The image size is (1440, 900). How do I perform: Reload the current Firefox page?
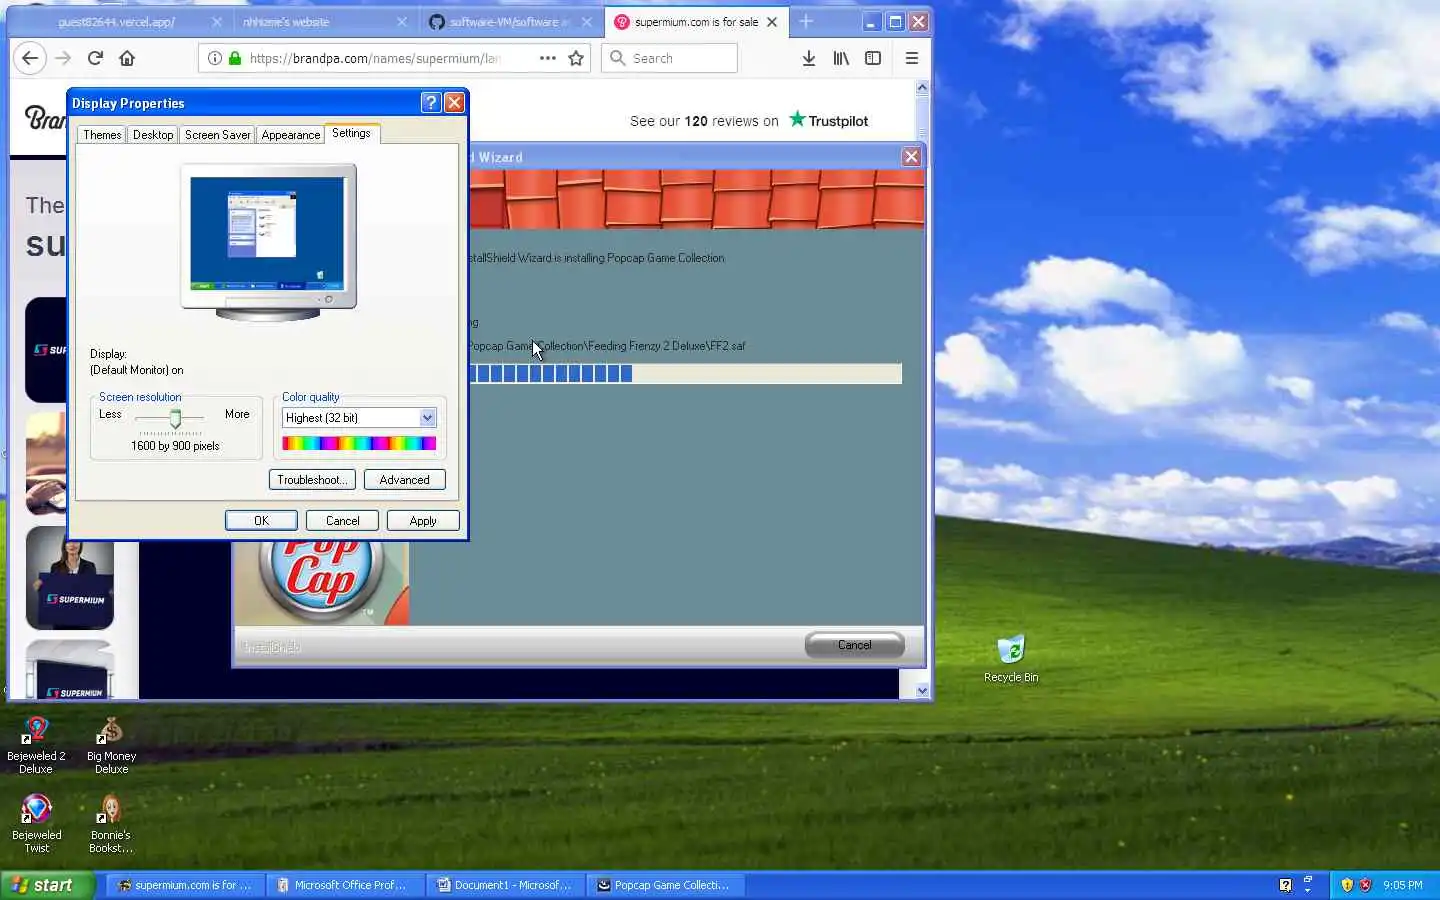coord(95,58)
